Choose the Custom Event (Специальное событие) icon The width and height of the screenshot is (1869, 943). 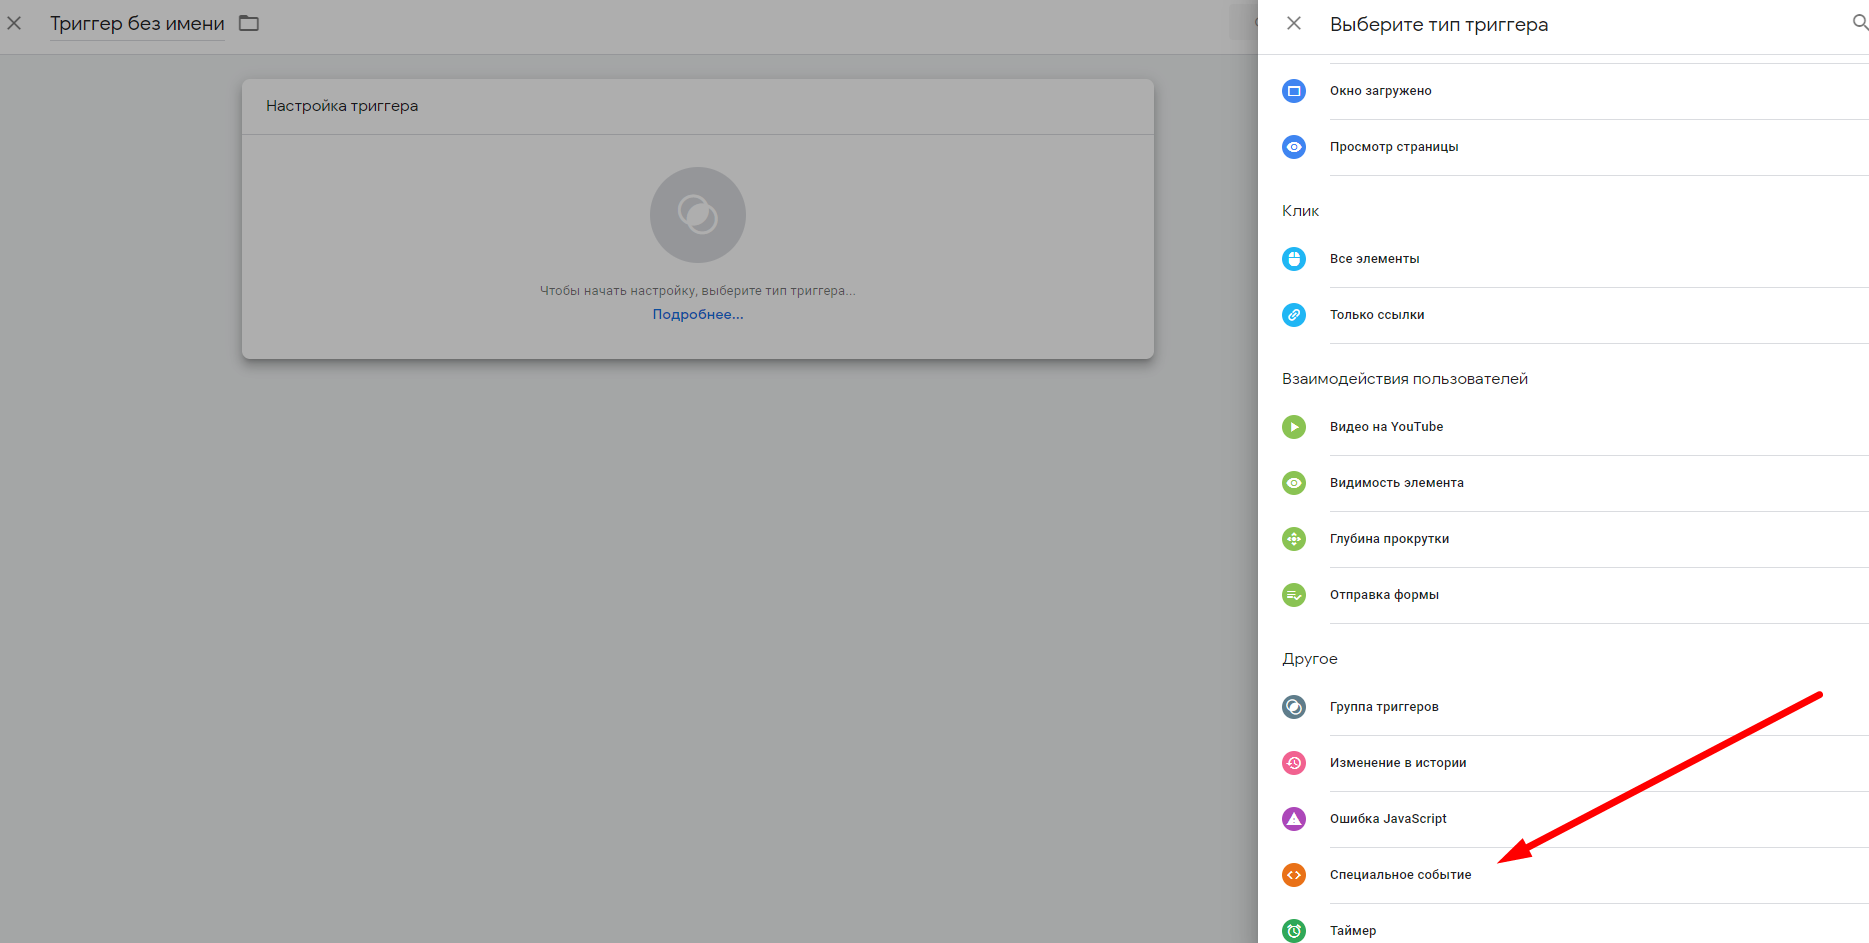(x=1294, y=875)
